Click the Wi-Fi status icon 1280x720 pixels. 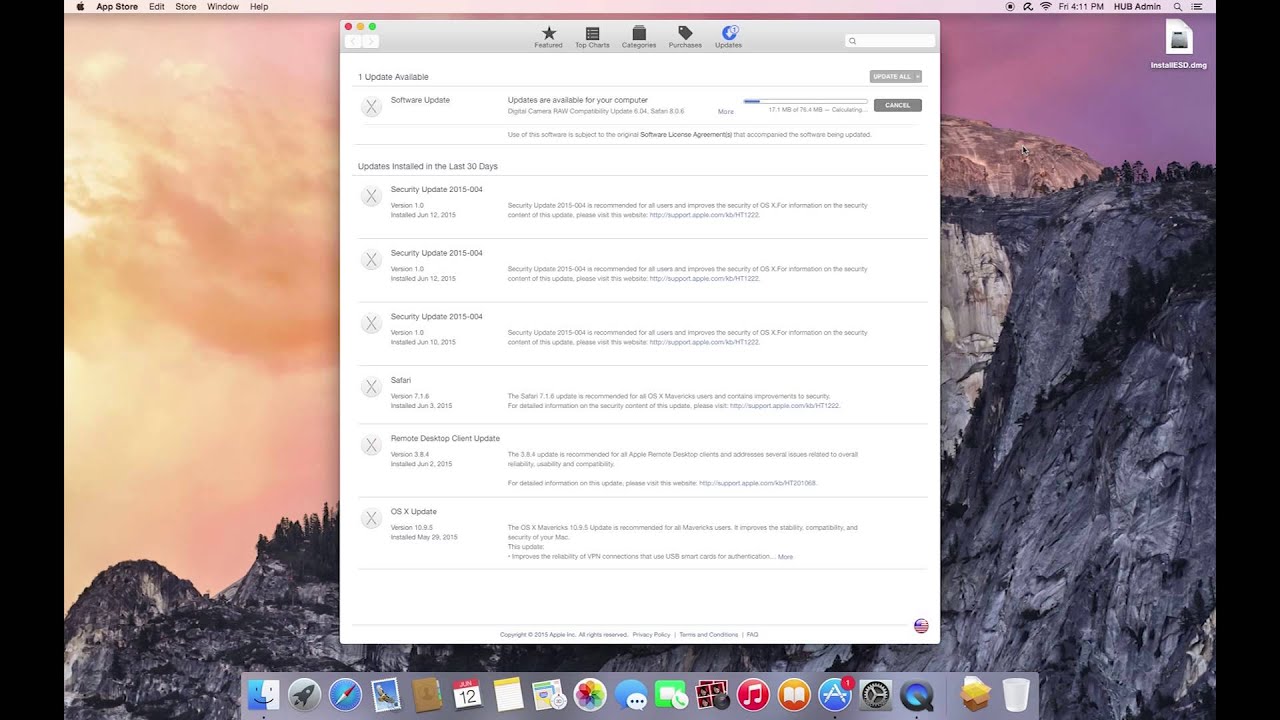[1046, 7]
